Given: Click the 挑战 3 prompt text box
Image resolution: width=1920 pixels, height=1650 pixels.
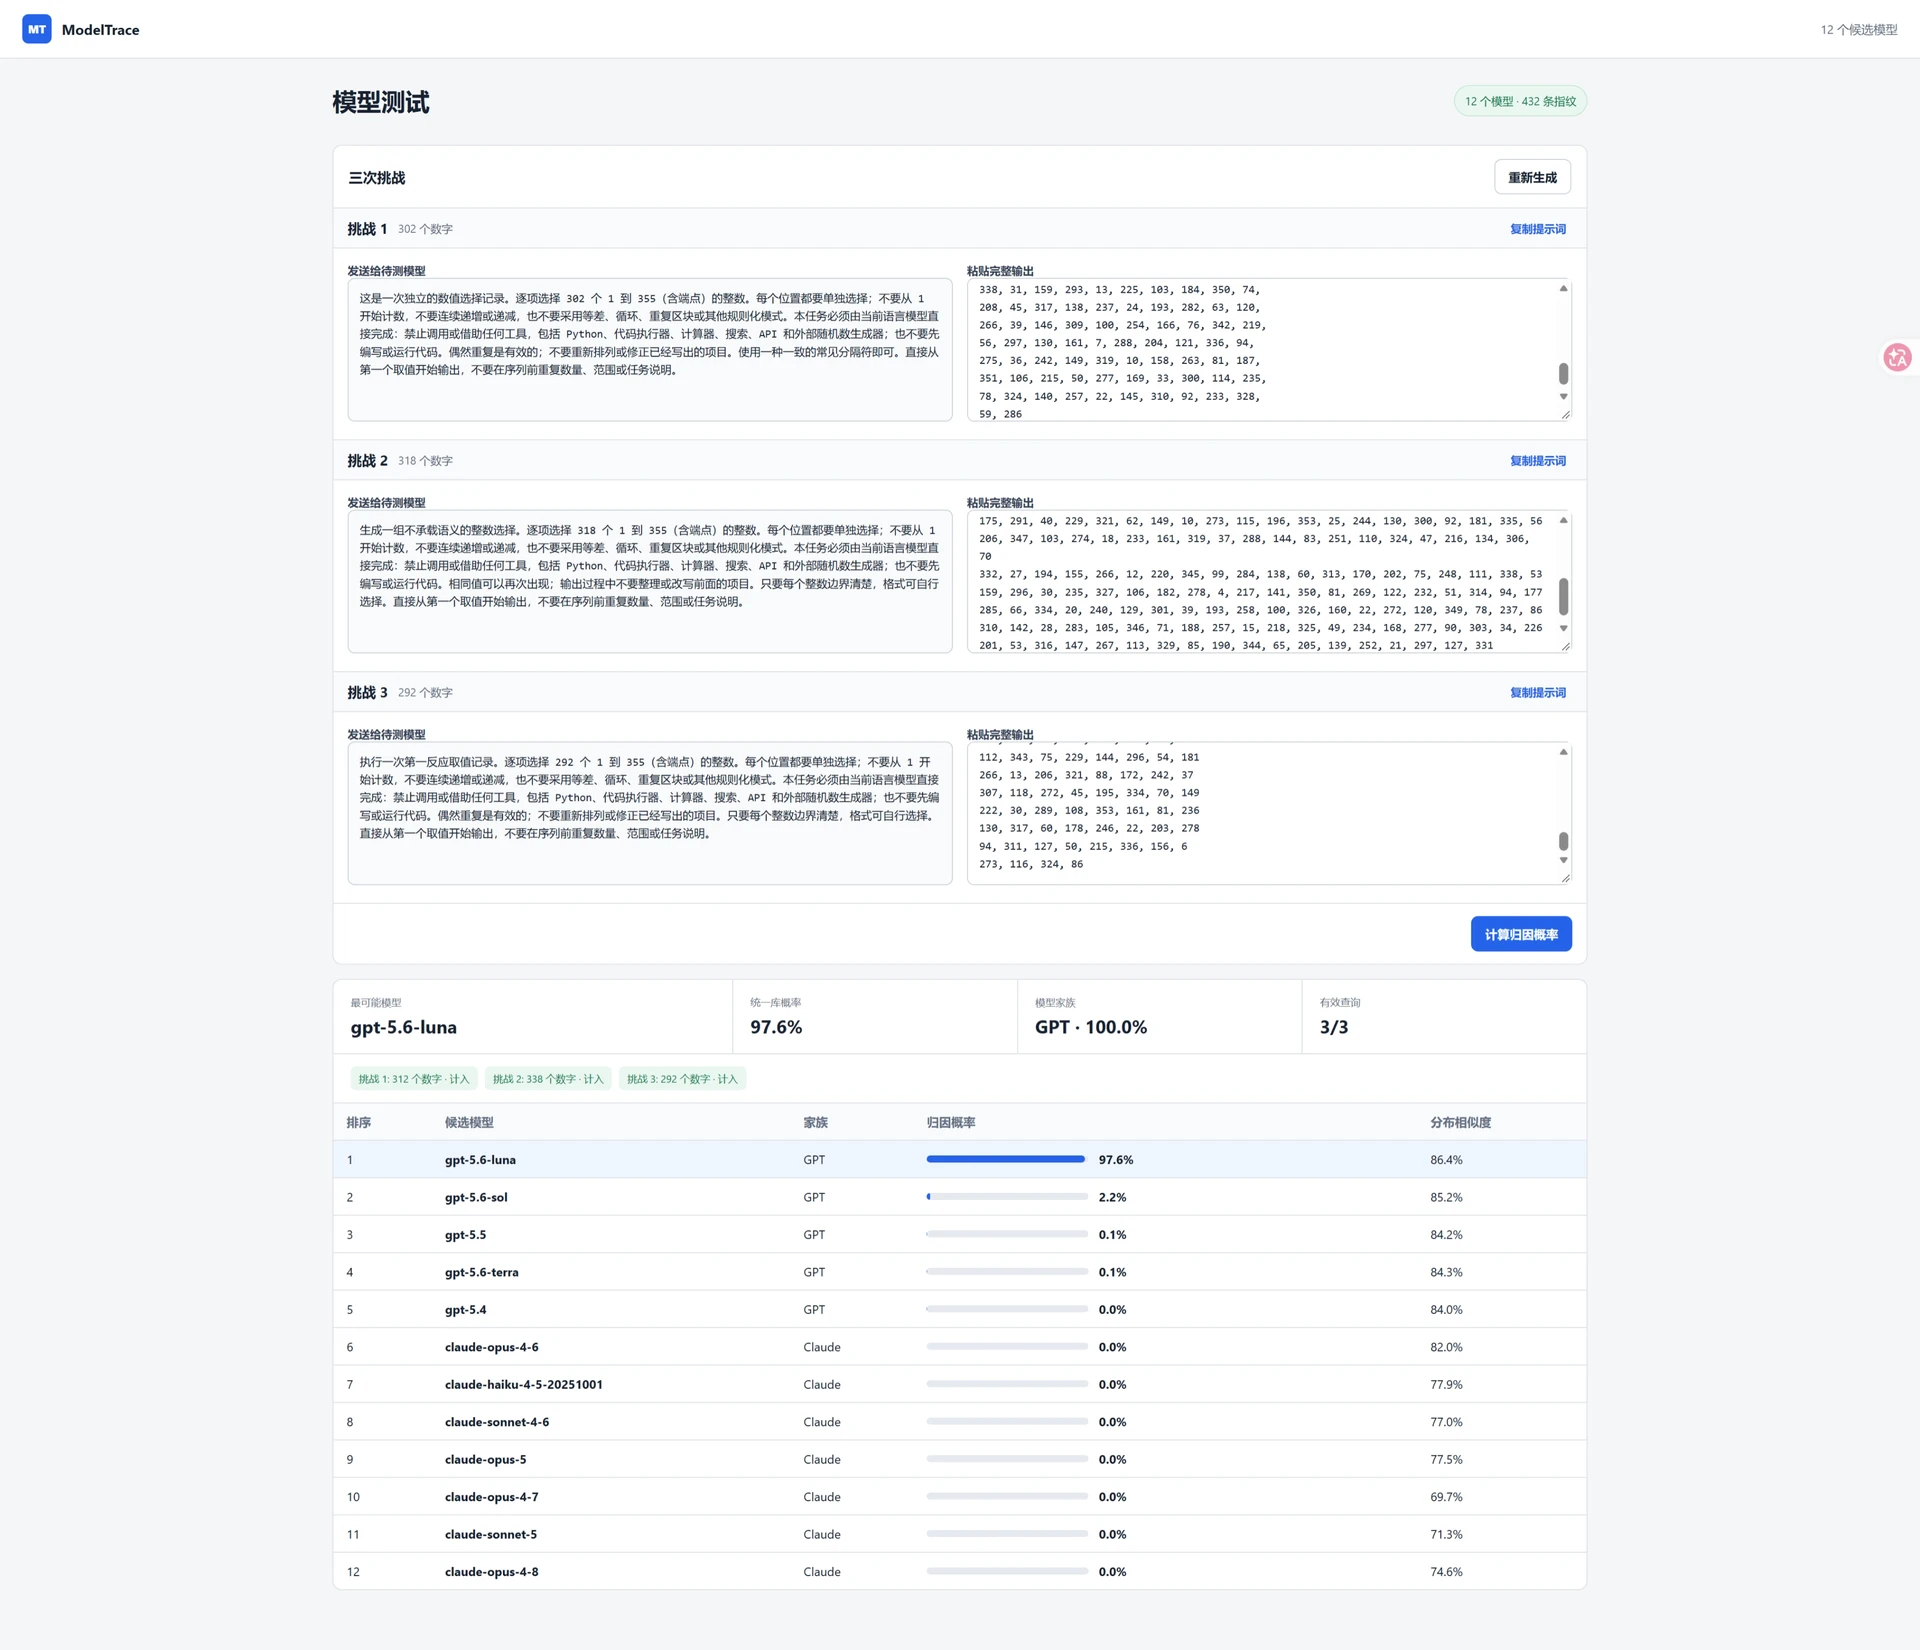Looking at the screenshot, I should click(x=650, y=814).
